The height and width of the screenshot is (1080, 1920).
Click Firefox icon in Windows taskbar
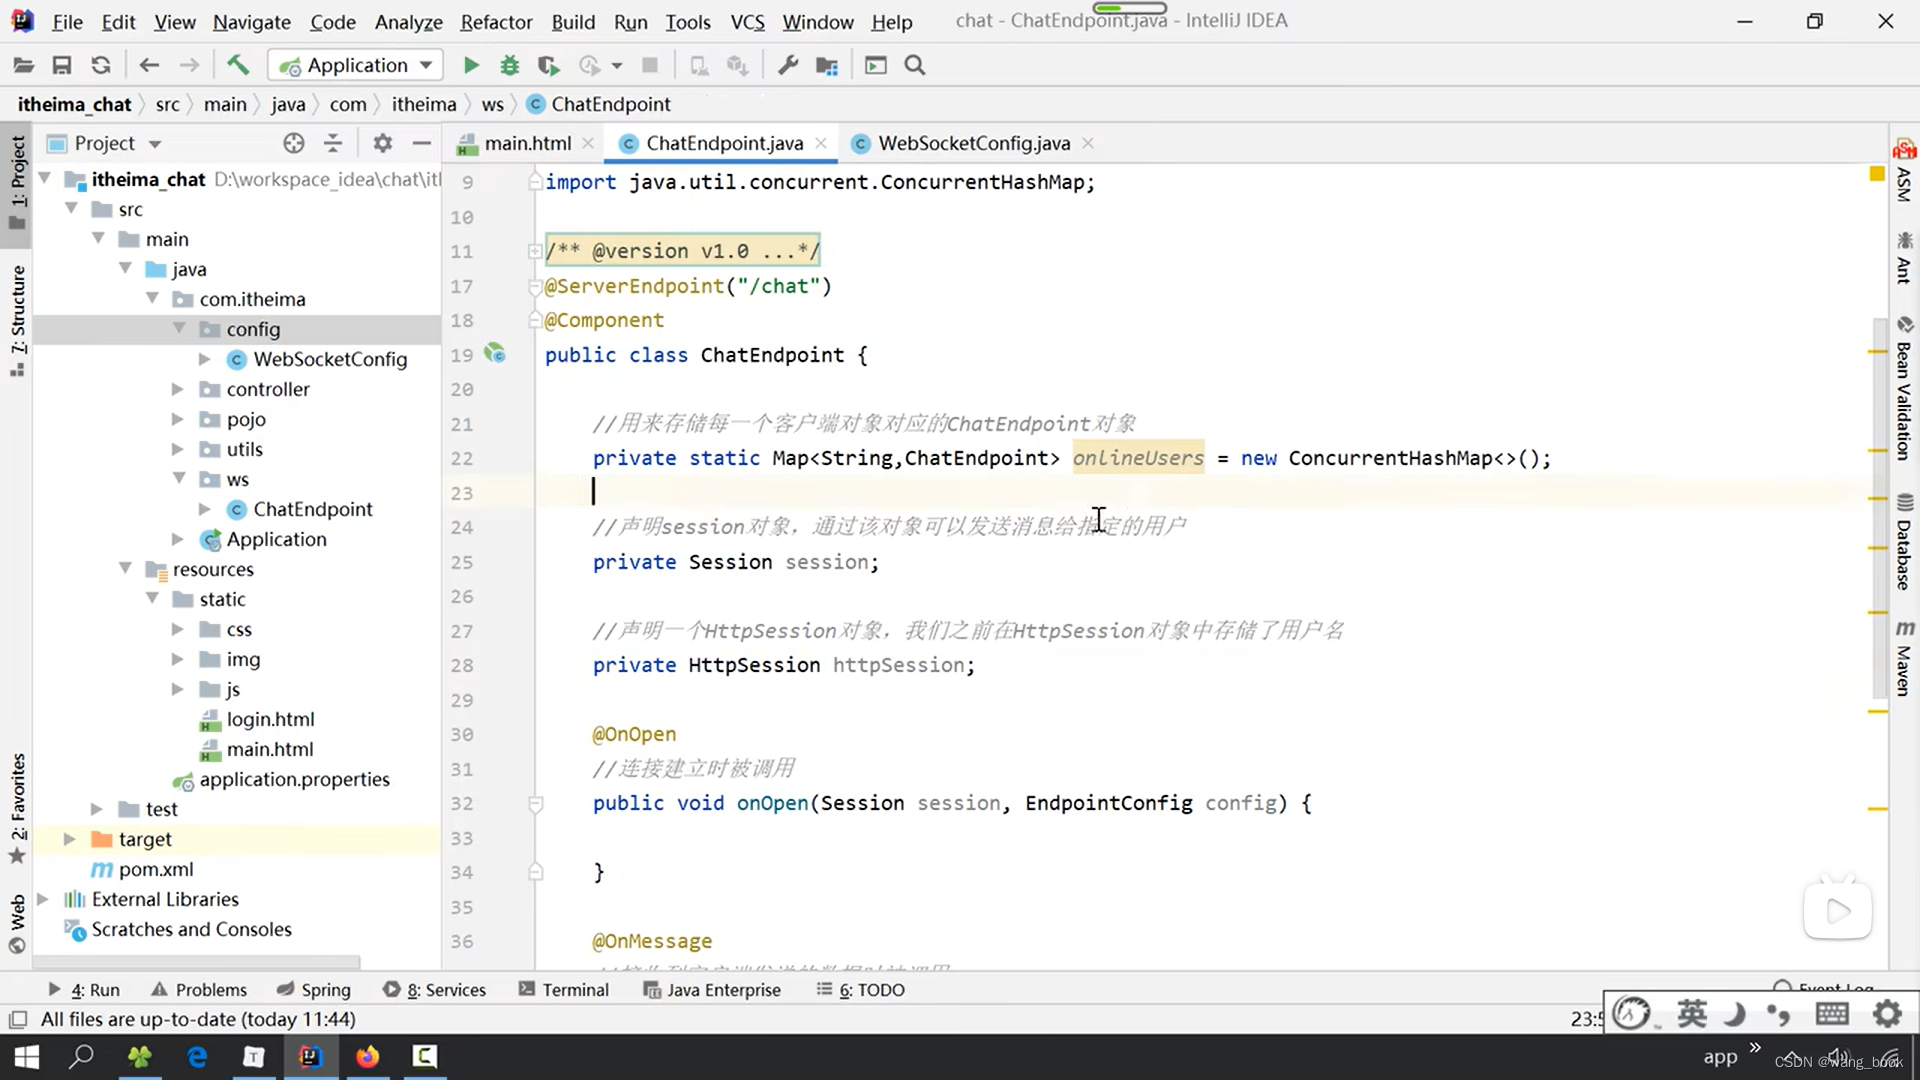(367, 1057)
